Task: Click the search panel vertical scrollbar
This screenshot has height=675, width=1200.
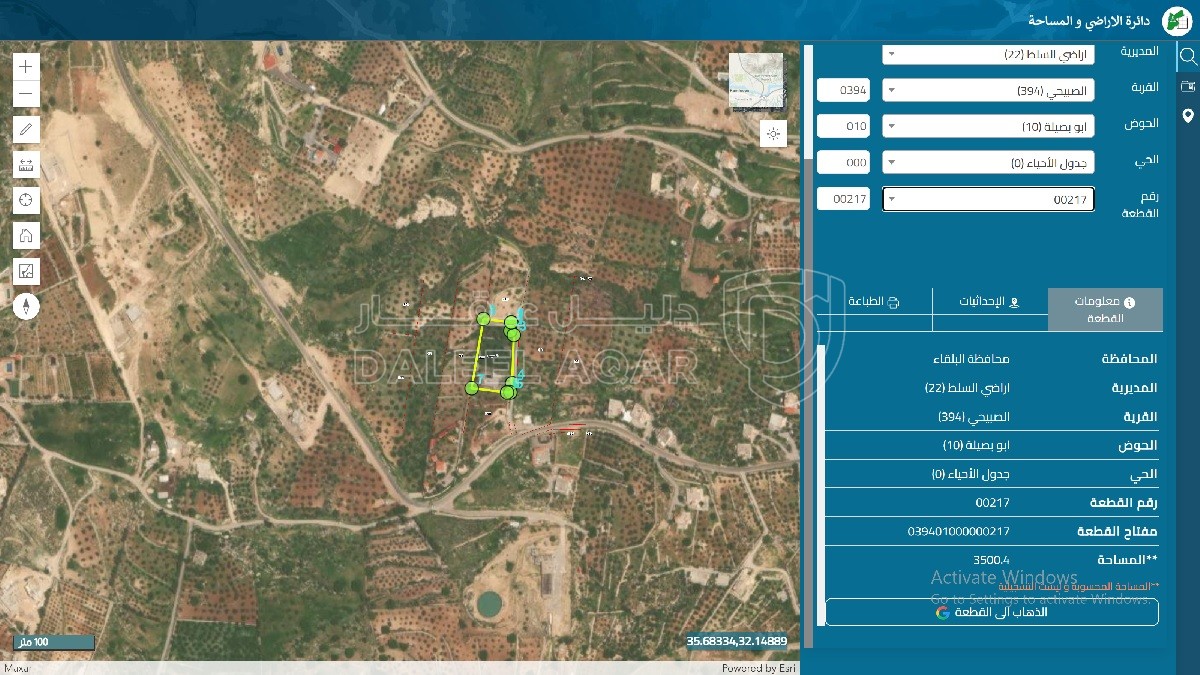Action: pyautogui.click(x=808, y=100)
